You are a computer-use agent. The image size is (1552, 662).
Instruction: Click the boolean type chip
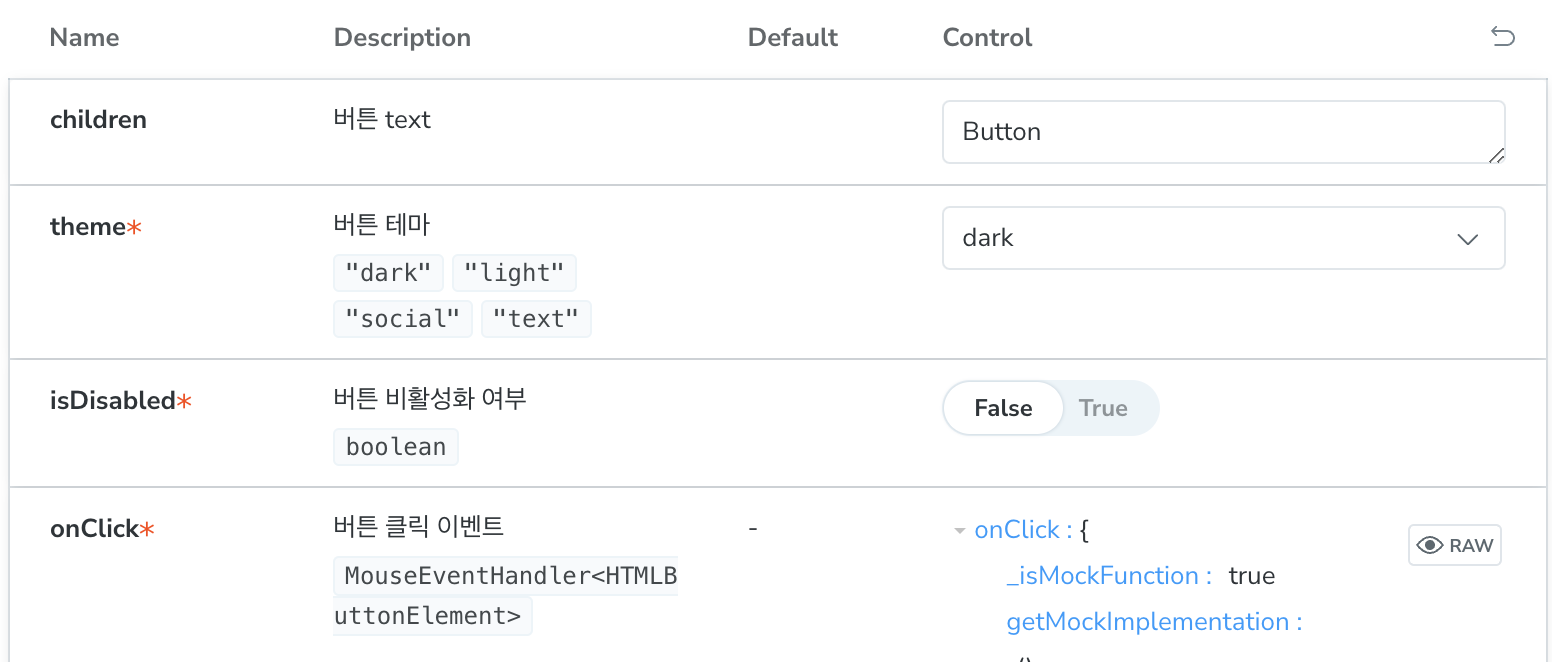coord(396,447)
